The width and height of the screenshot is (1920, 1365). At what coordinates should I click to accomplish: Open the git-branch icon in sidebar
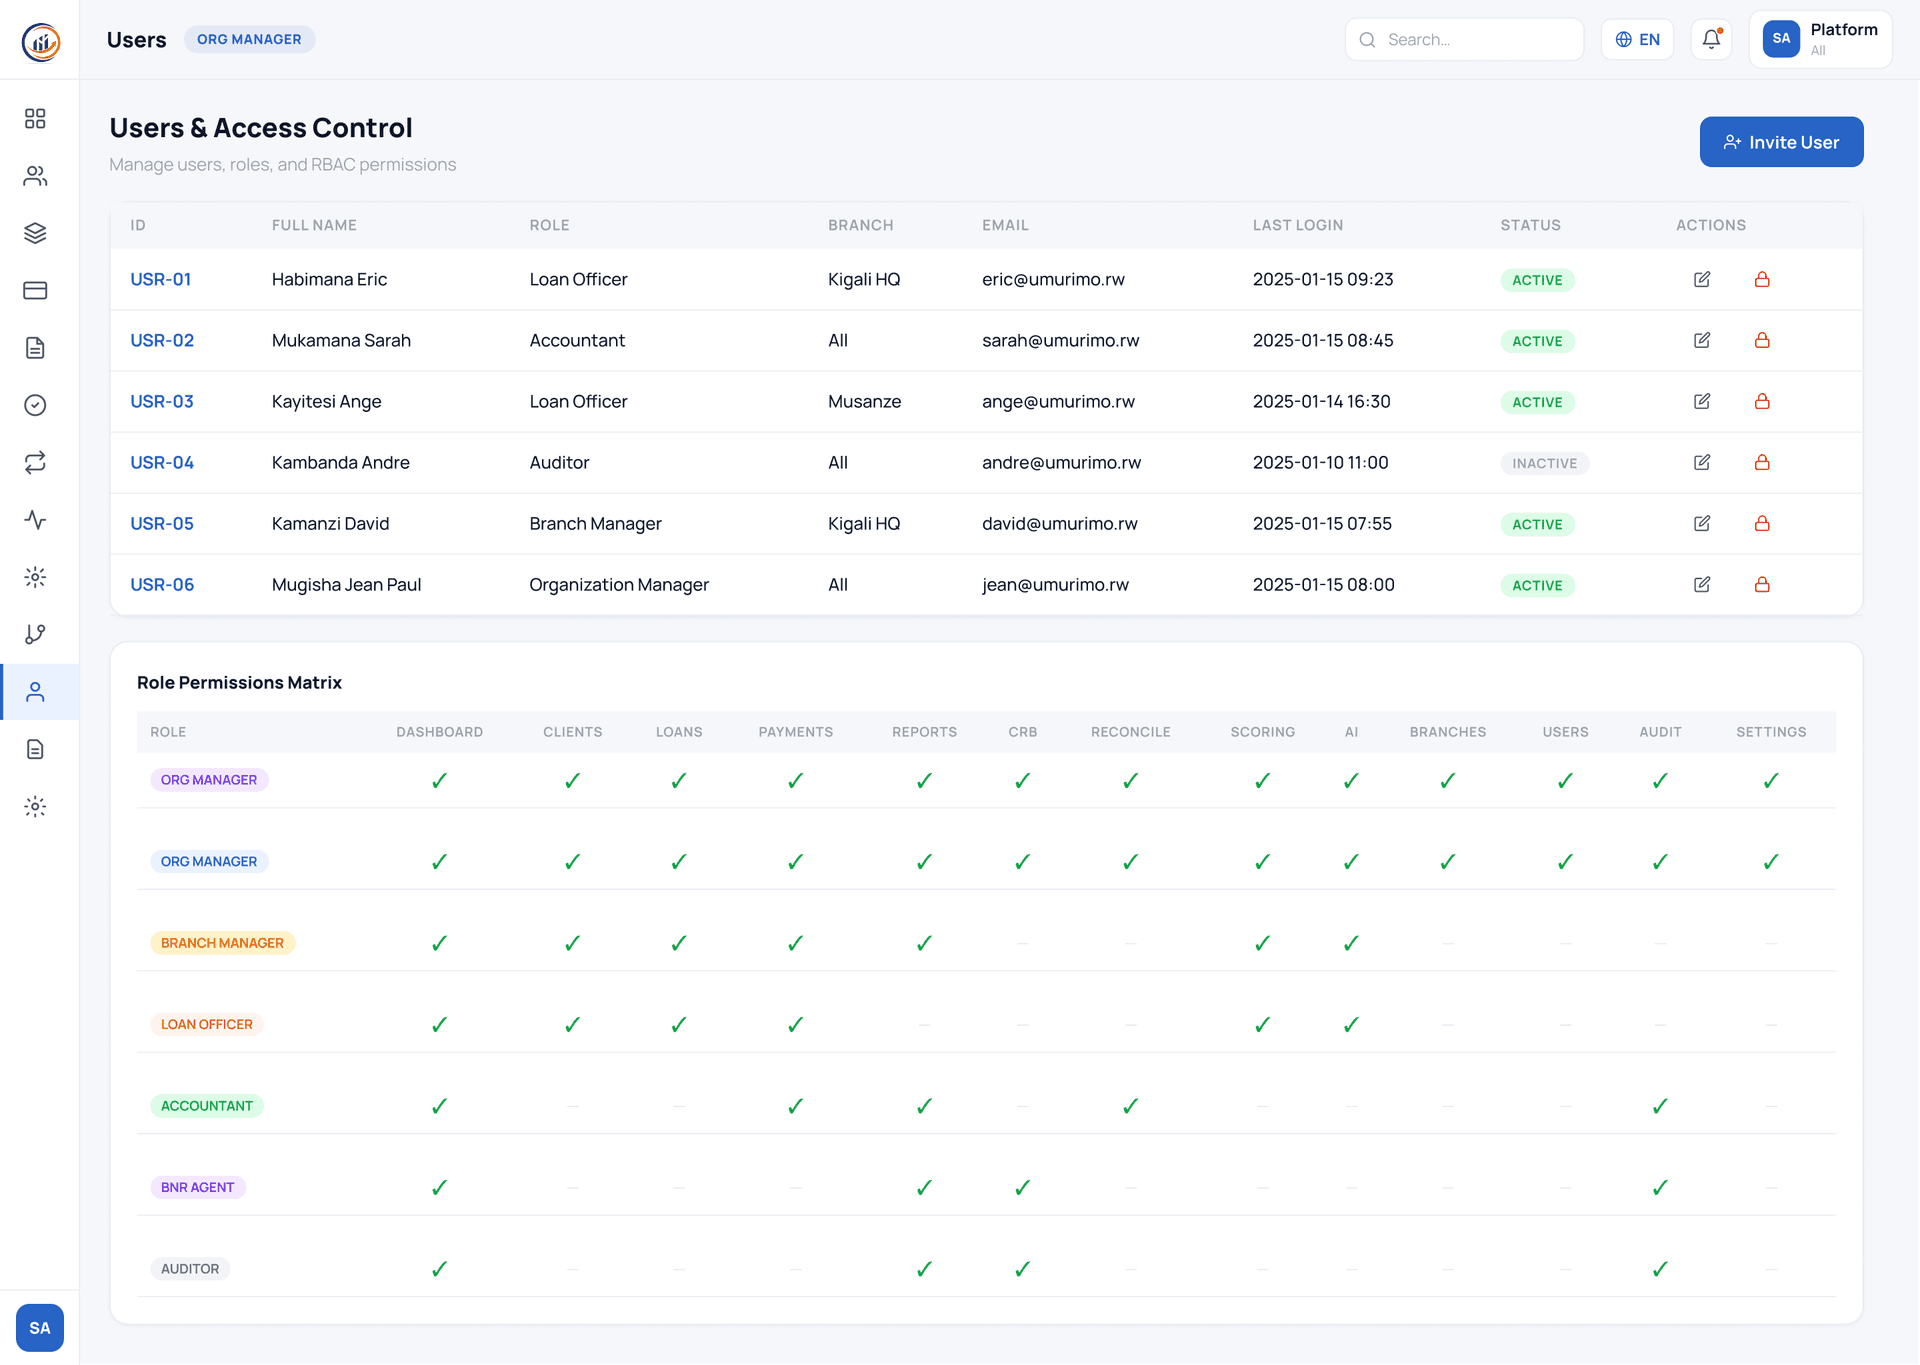pyautogui.click(x=36, y=634)
